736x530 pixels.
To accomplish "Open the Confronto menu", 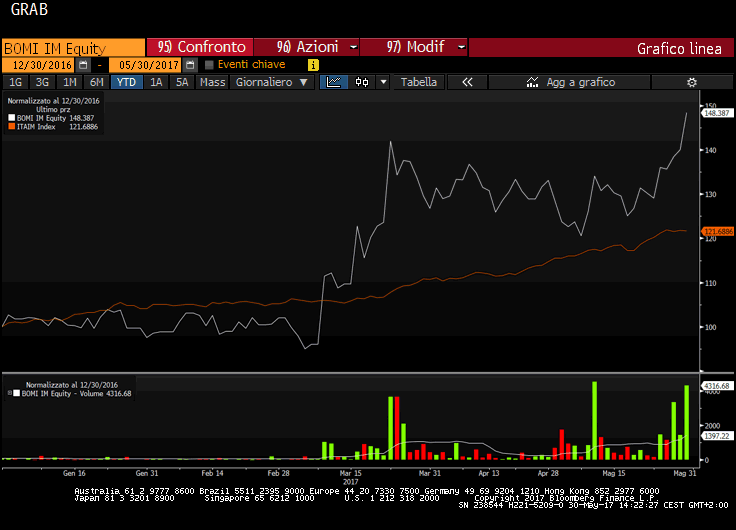I will click(x=201, y=47).
